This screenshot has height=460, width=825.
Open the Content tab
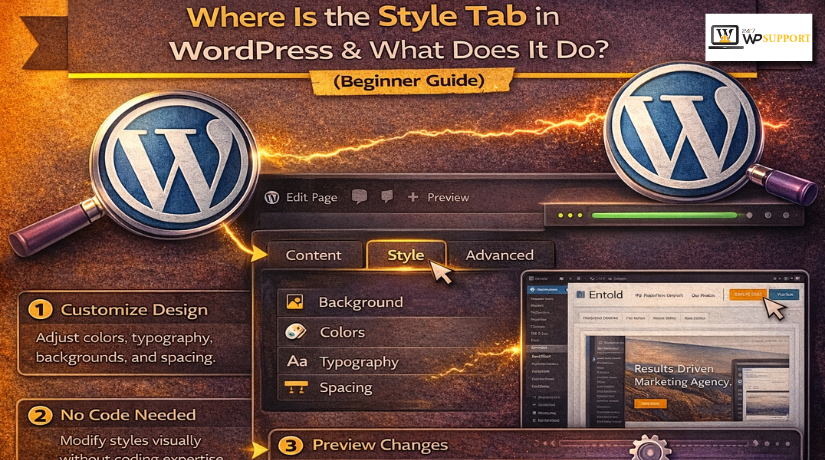[x=313, y=255]
